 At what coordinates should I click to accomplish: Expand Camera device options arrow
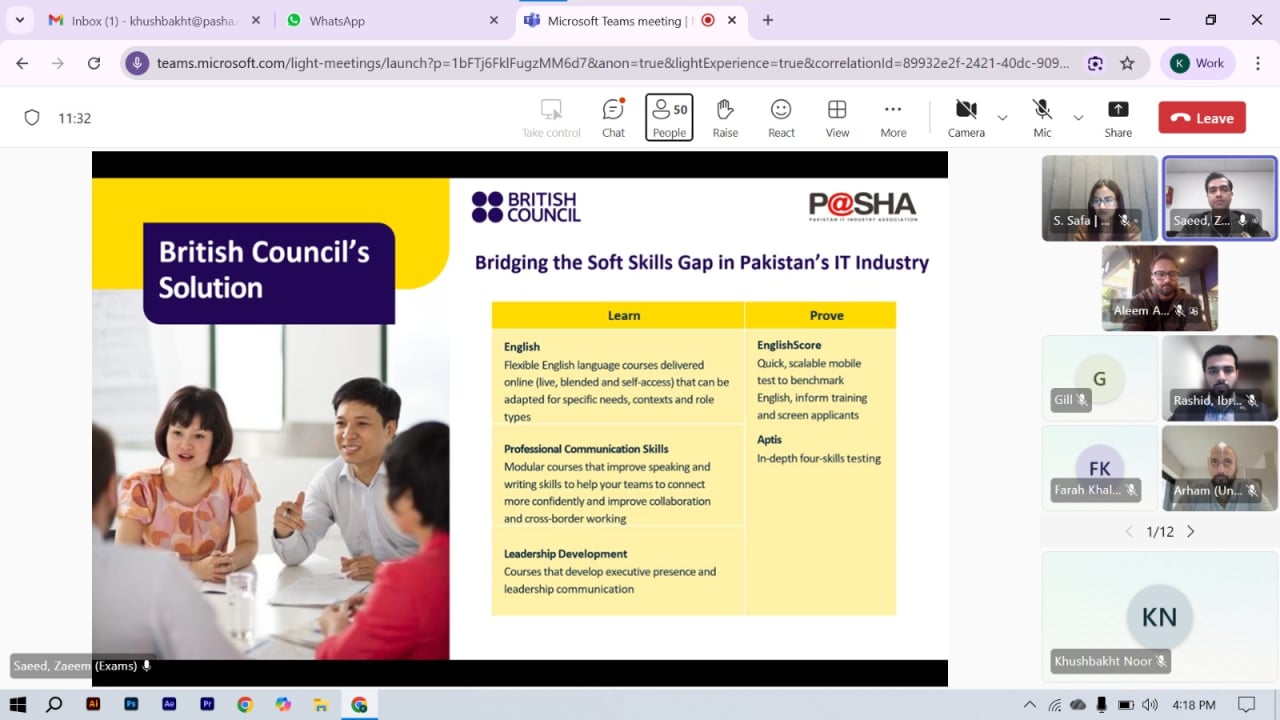point(1002,118)
